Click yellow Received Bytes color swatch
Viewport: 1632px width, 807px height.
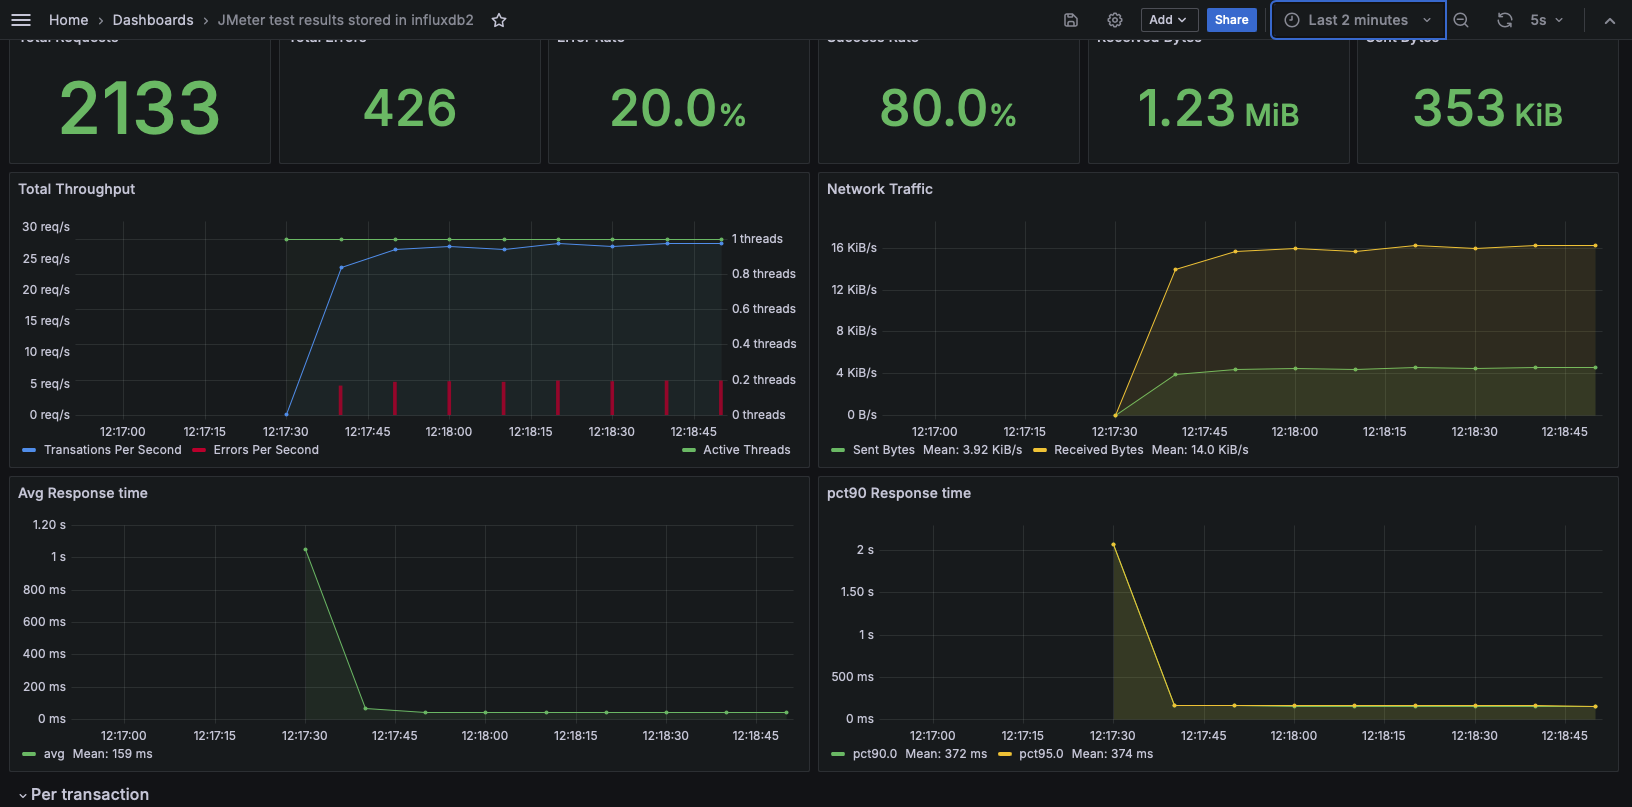1040,450
